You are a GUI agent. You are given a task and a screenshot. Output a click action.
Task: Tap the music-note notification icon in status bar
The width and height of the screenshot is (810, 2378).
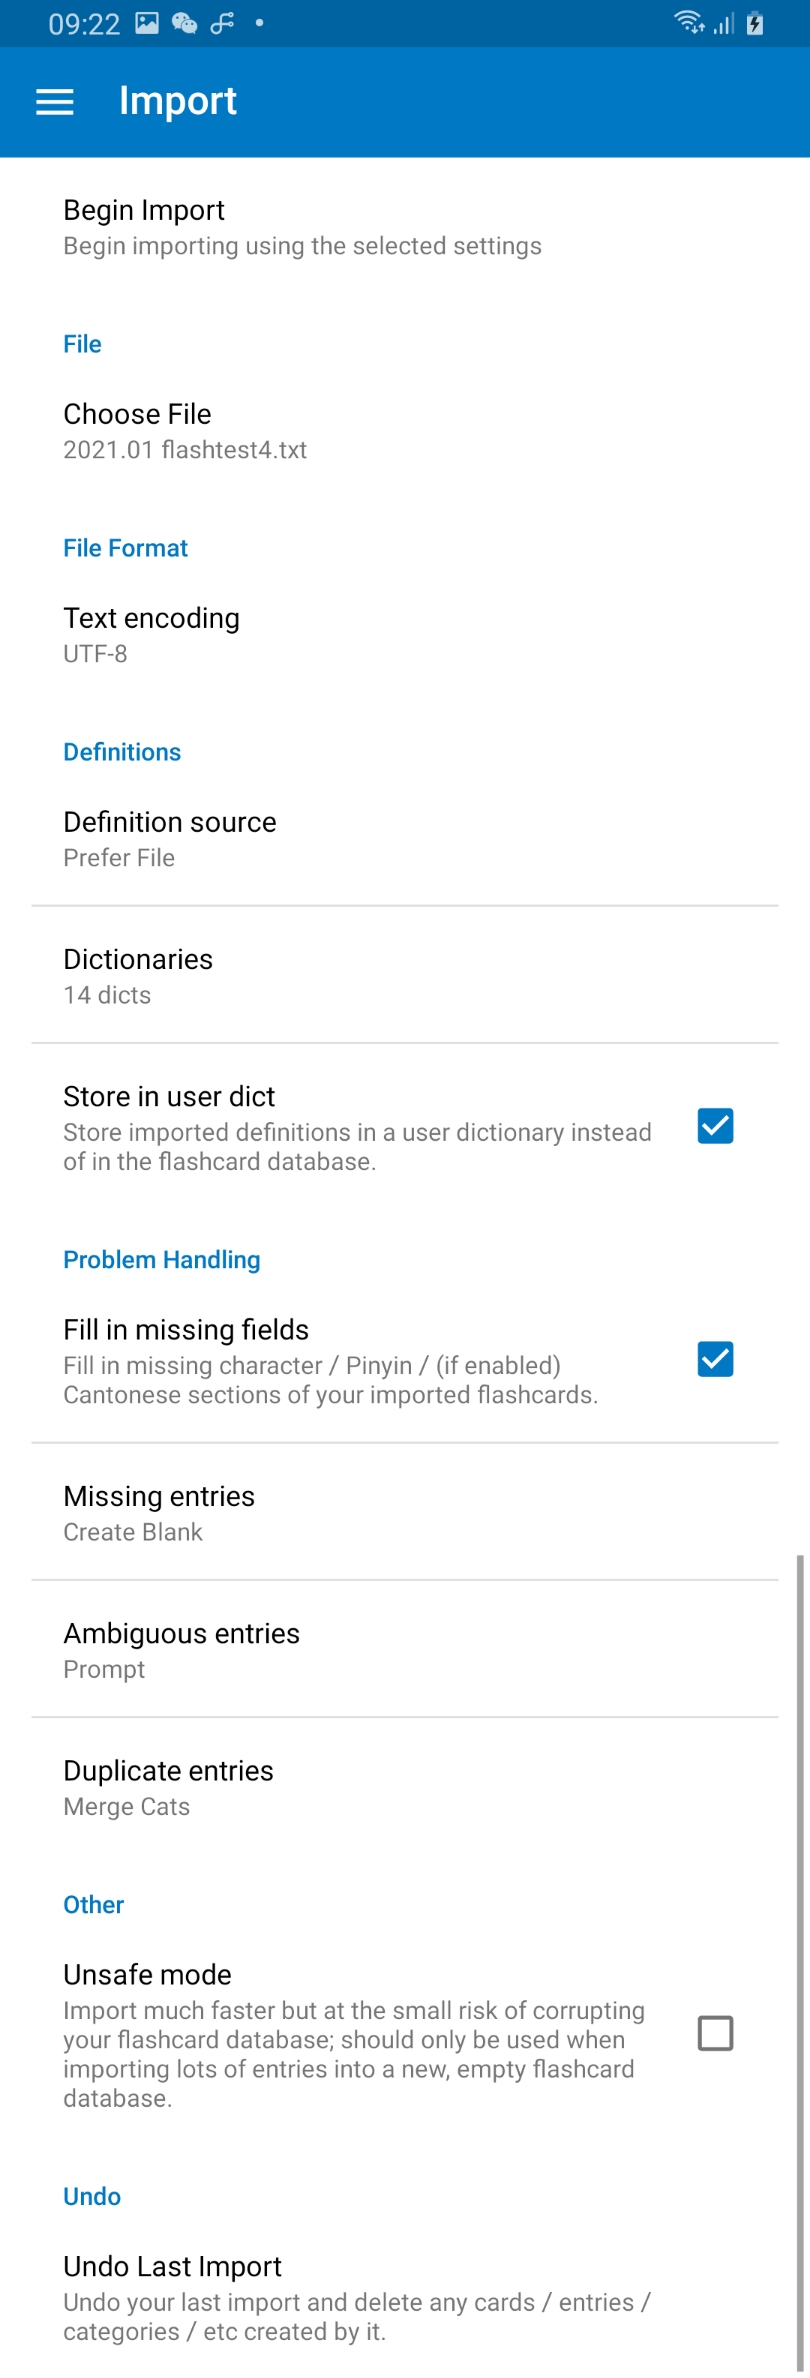222,23
